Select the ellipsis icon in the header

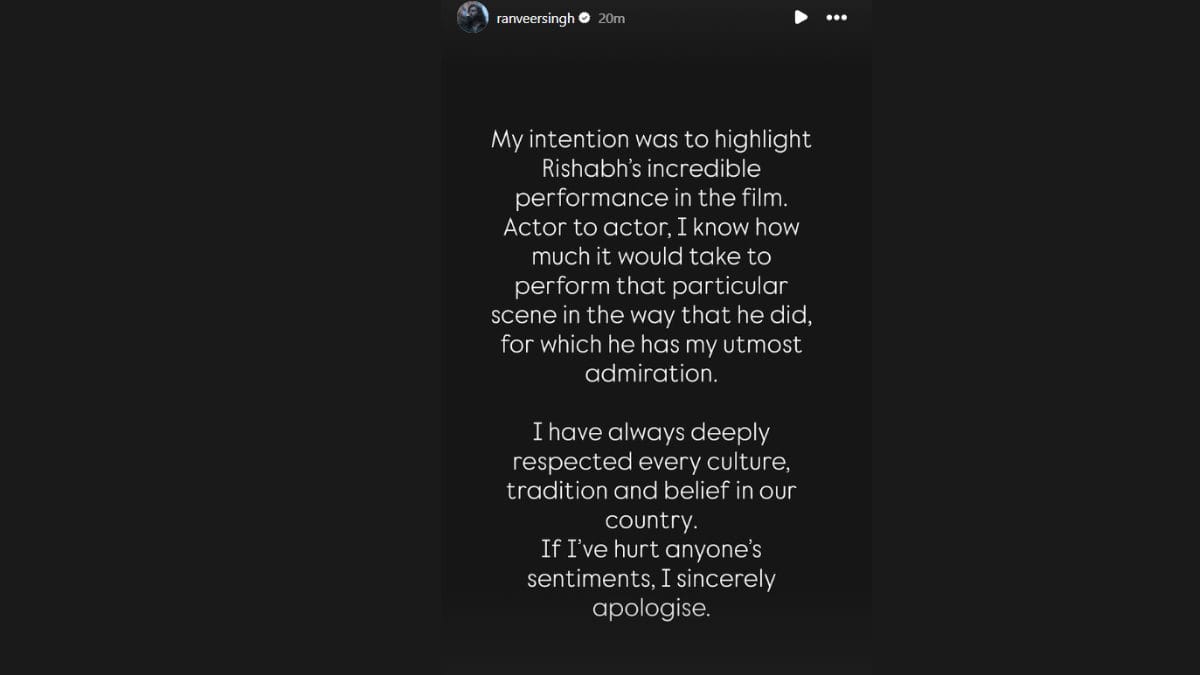tap(836, 17)
